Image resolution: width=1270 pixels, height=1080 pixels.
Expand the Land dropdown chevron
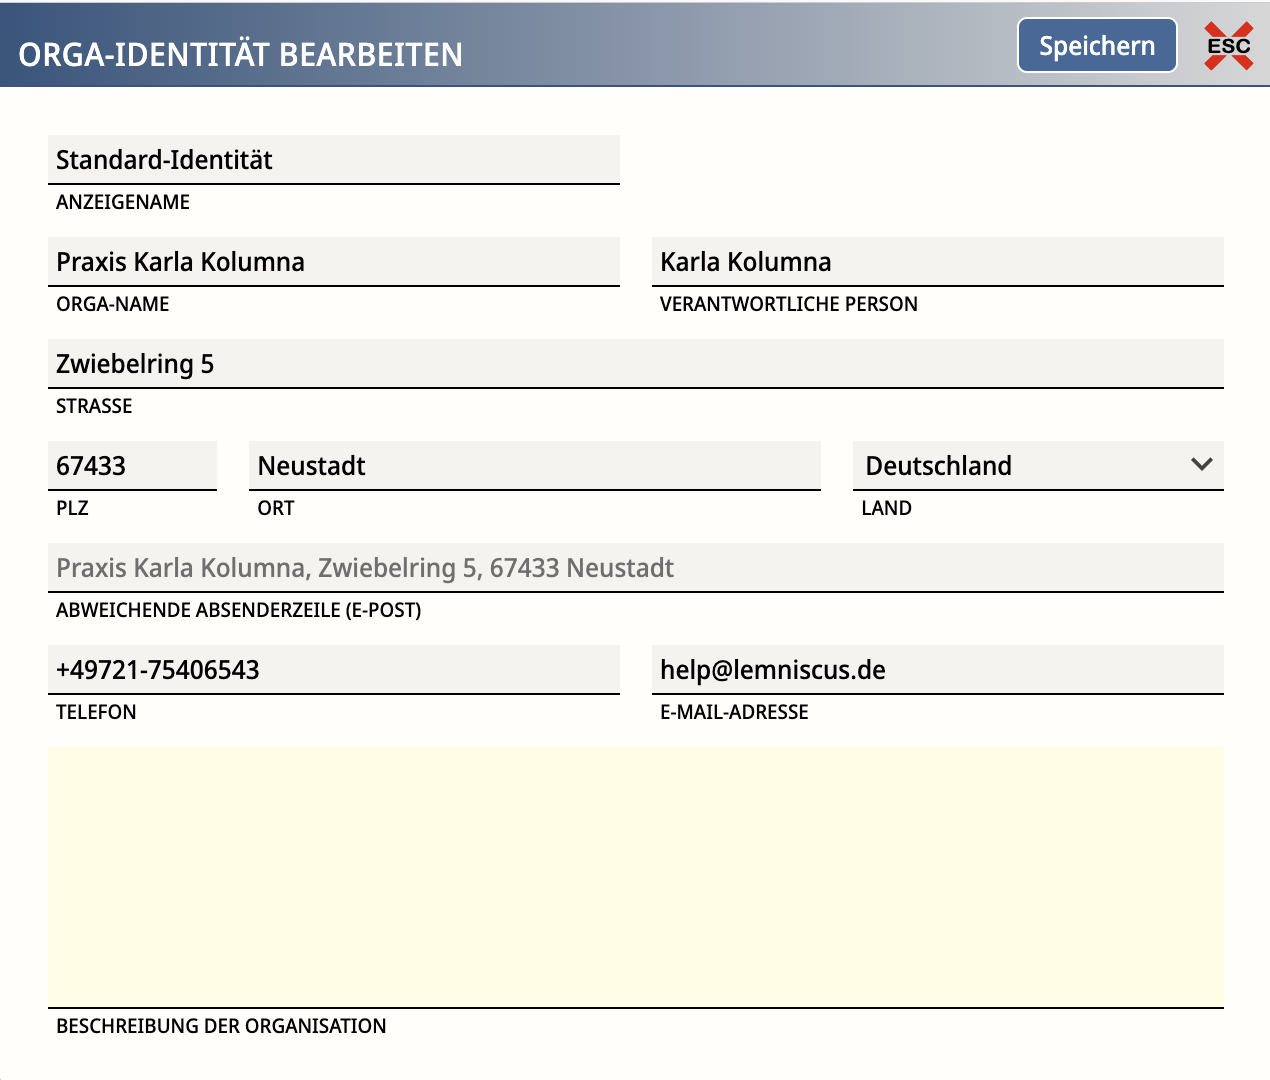coord(1202,465)
